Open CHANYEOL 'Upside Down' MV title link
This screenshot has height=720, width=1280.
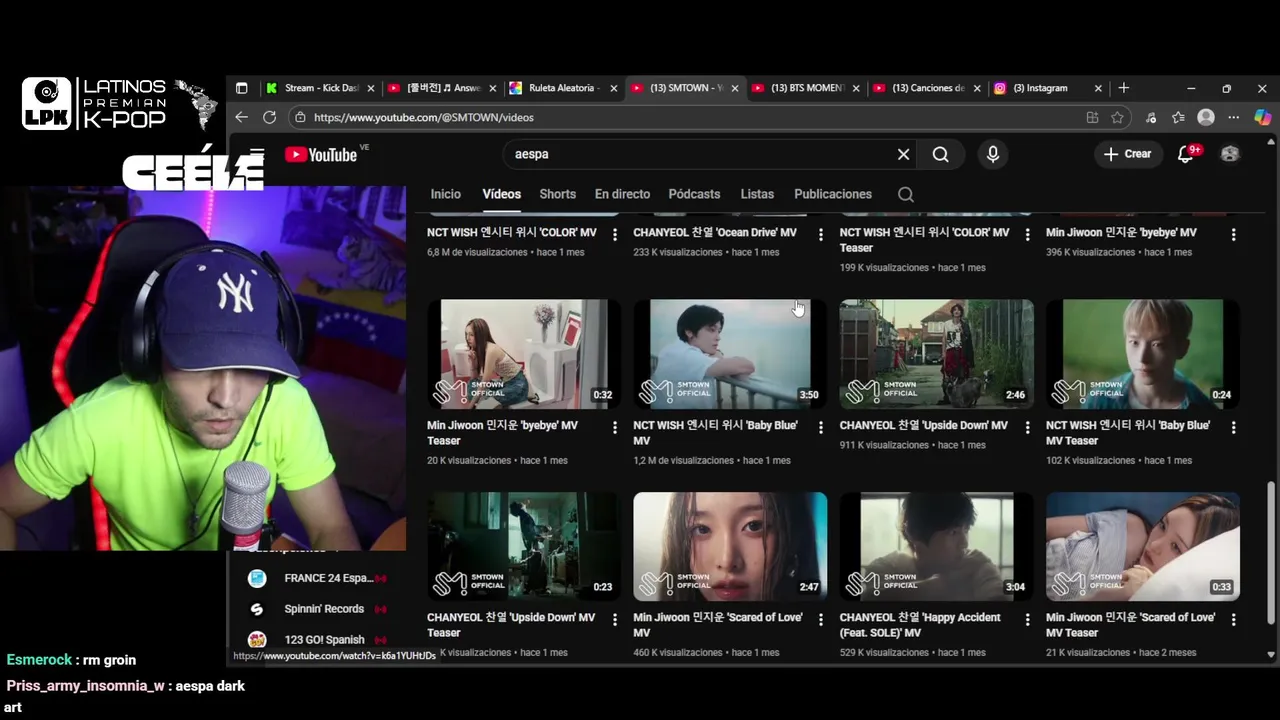click(923, 426)
